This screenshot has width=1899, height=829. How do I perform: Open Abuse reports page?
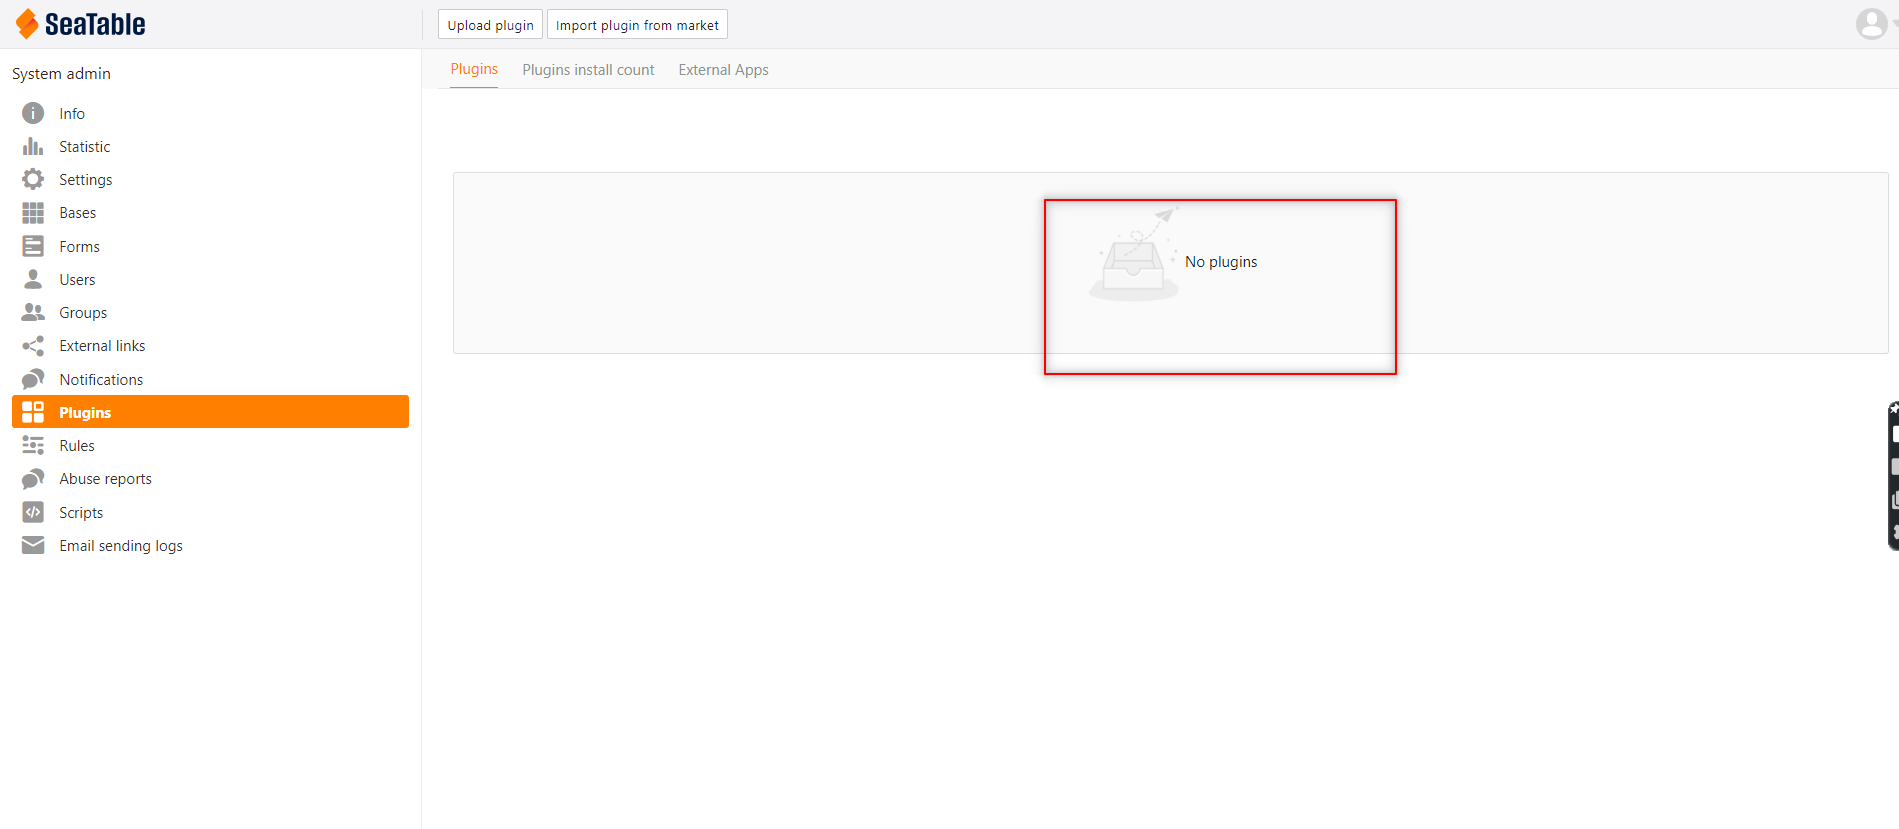[105, 479]
